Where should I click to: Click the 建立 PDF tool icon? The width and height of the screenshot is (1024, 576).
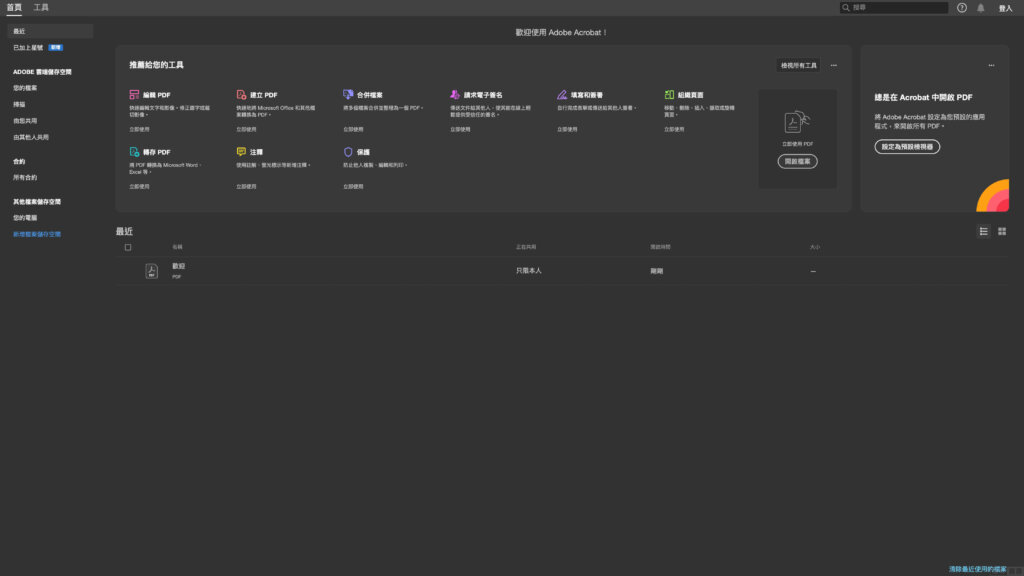tap(241, 95)
